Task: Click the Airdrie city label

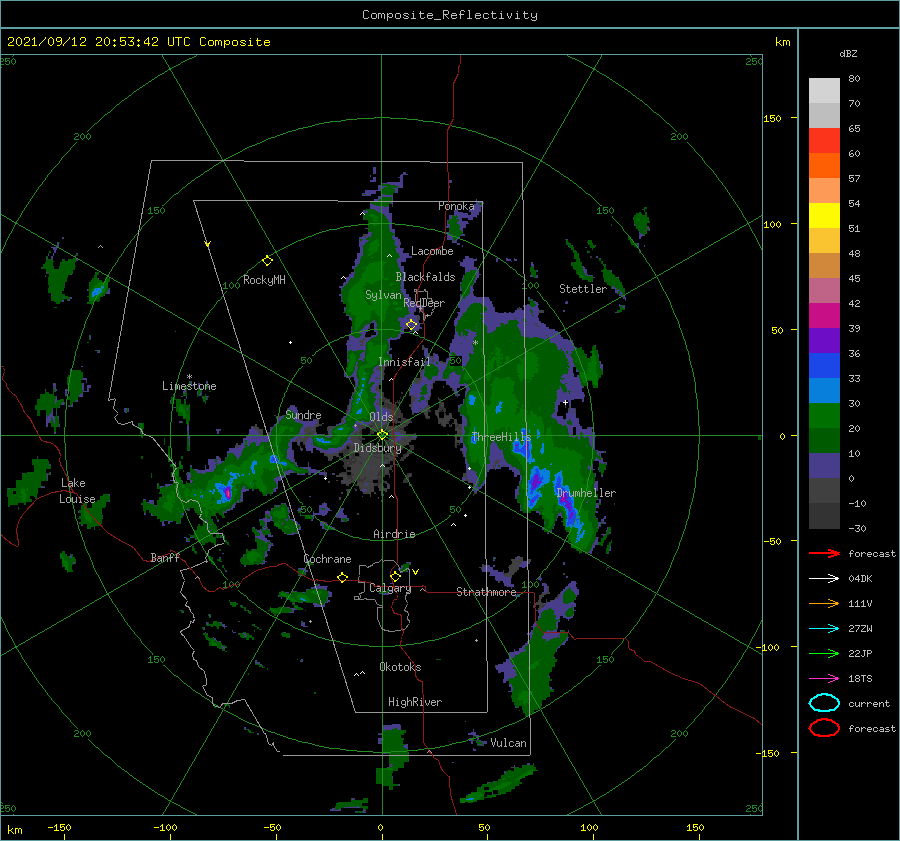Action: [x=394, y=534]
